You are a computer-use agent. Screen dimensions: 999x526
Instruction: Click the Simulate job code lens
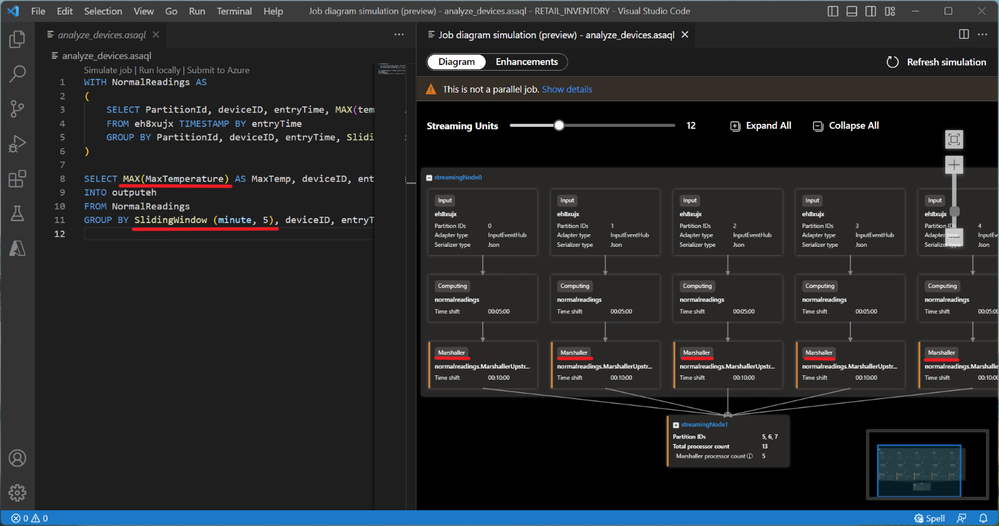108,70
